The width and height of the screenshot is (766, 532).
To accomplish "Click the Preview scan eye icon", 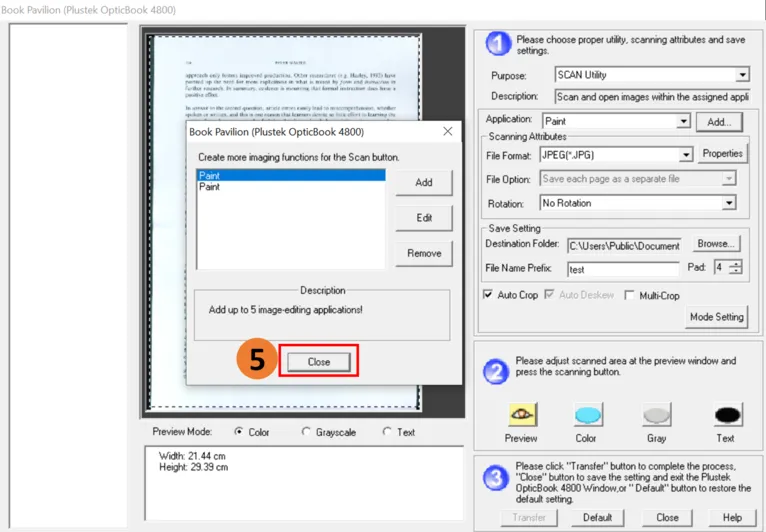I will (x=522, y=415).
